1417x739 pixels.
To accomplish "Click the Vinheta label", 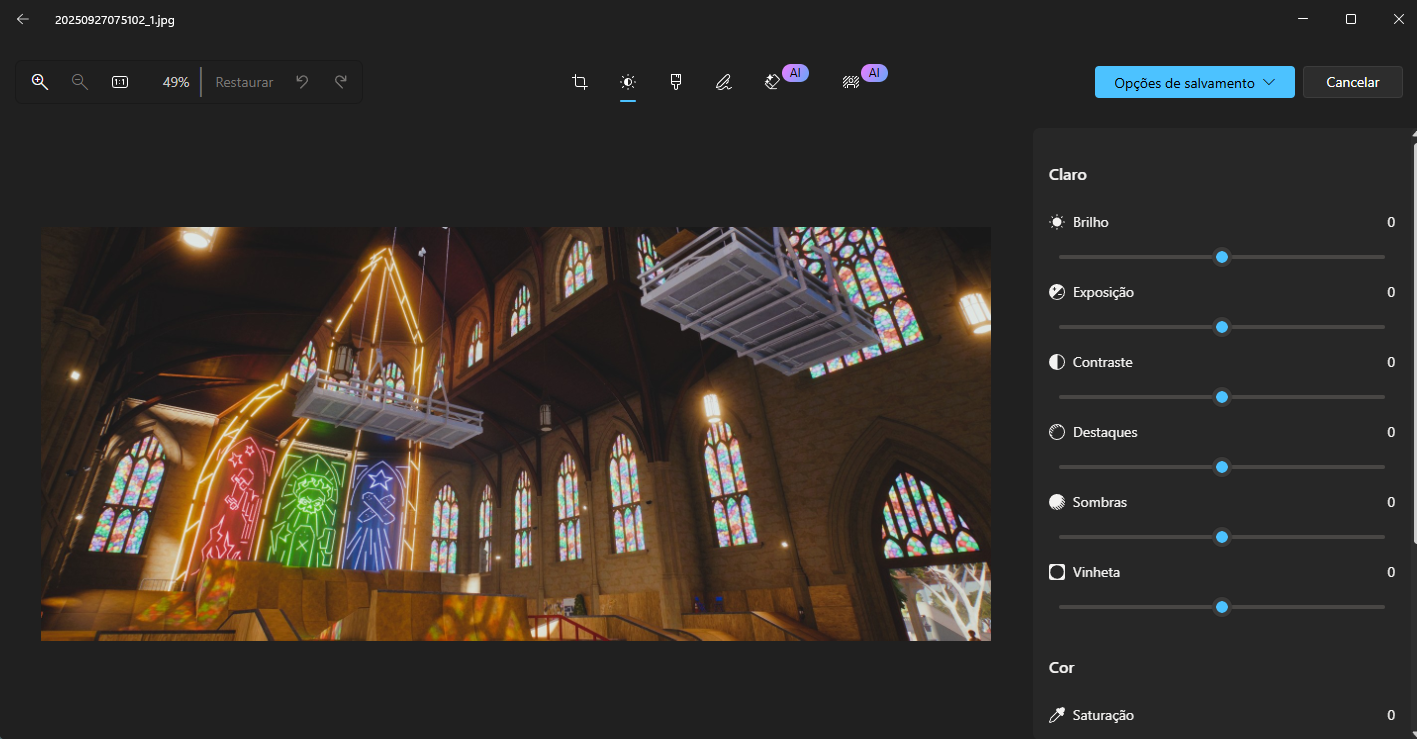I will coord(1097,572).
